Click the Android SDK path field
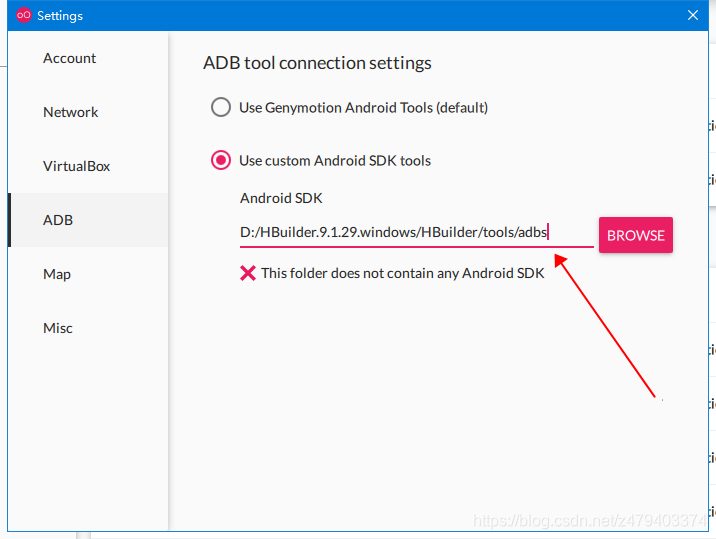 (x=416, y=233)
